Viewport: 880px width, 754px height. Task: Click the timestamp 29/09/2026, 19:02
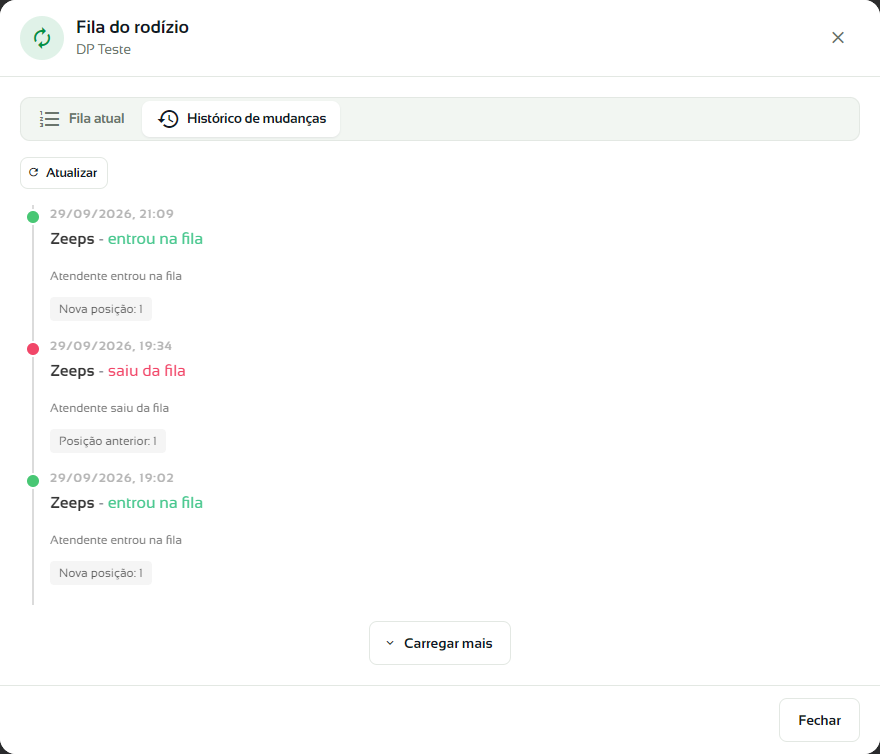coord(112,478)
